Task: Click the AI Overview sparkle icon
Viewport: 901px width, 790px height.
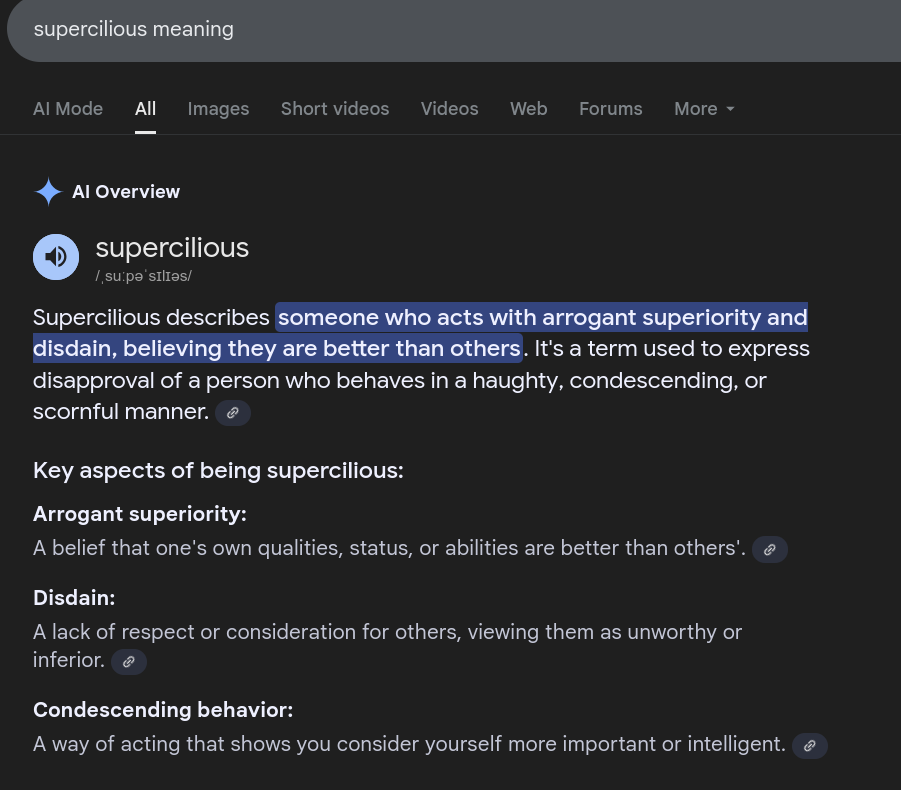Action: point(48,192)
